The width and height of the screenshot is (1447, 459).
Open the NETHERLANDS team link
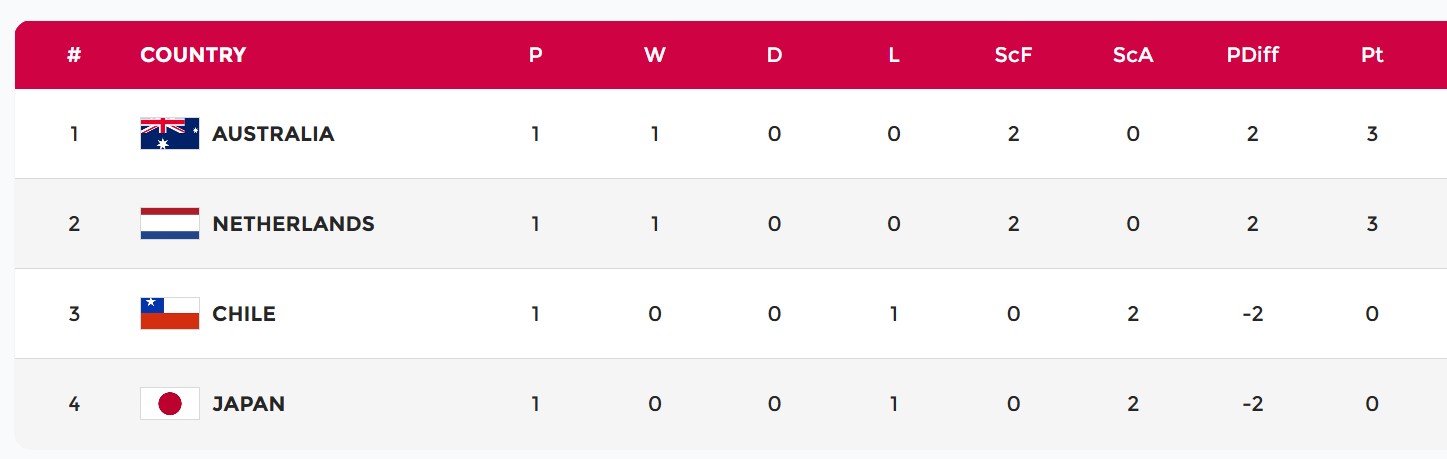pos(293,224)
